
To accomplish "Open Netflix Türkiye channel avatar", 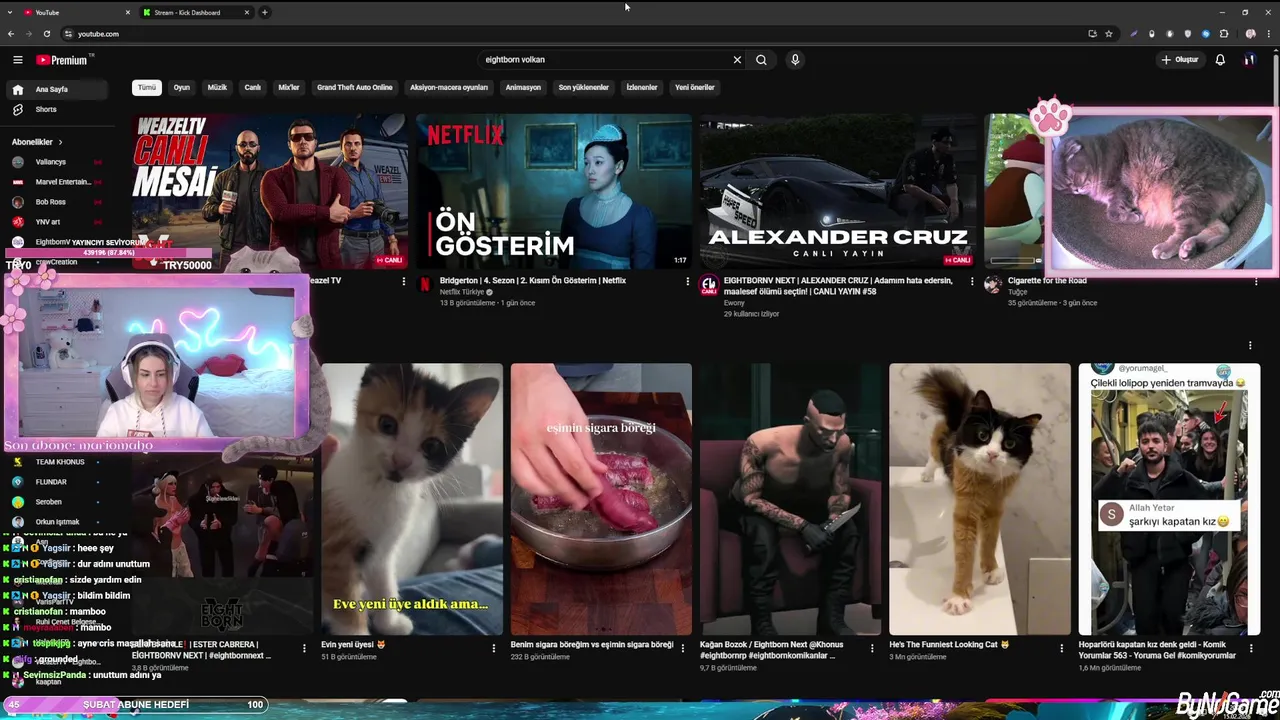I will tap(424, 284).
